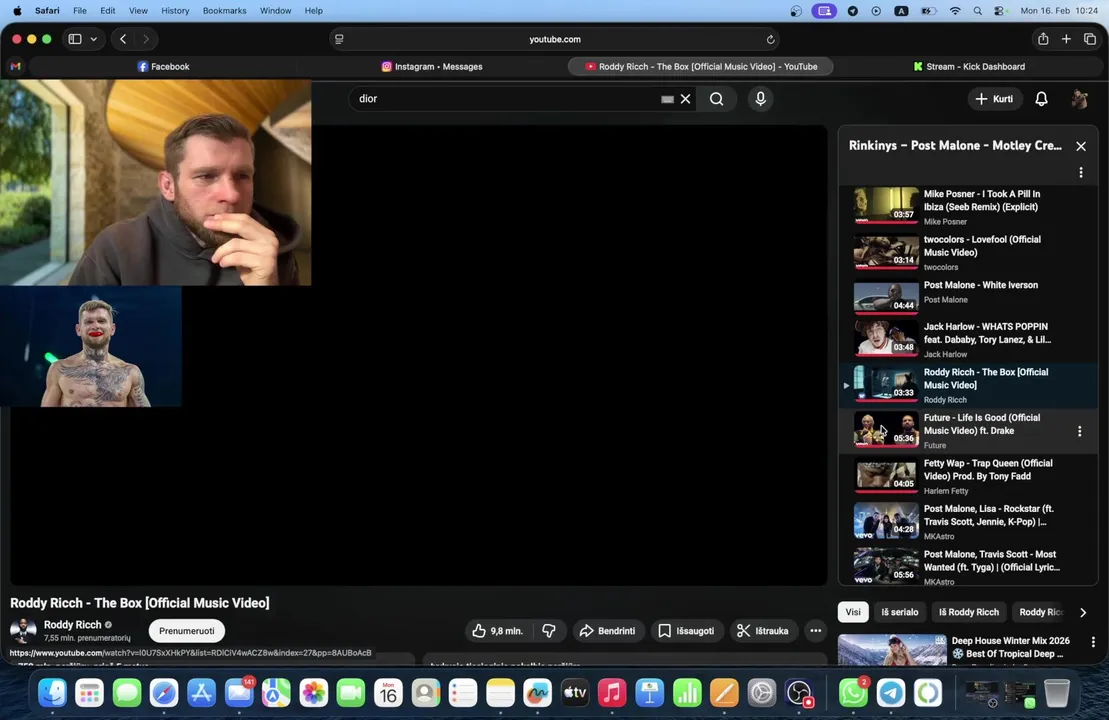Open options for Deep House Winter Mix

1093,642
